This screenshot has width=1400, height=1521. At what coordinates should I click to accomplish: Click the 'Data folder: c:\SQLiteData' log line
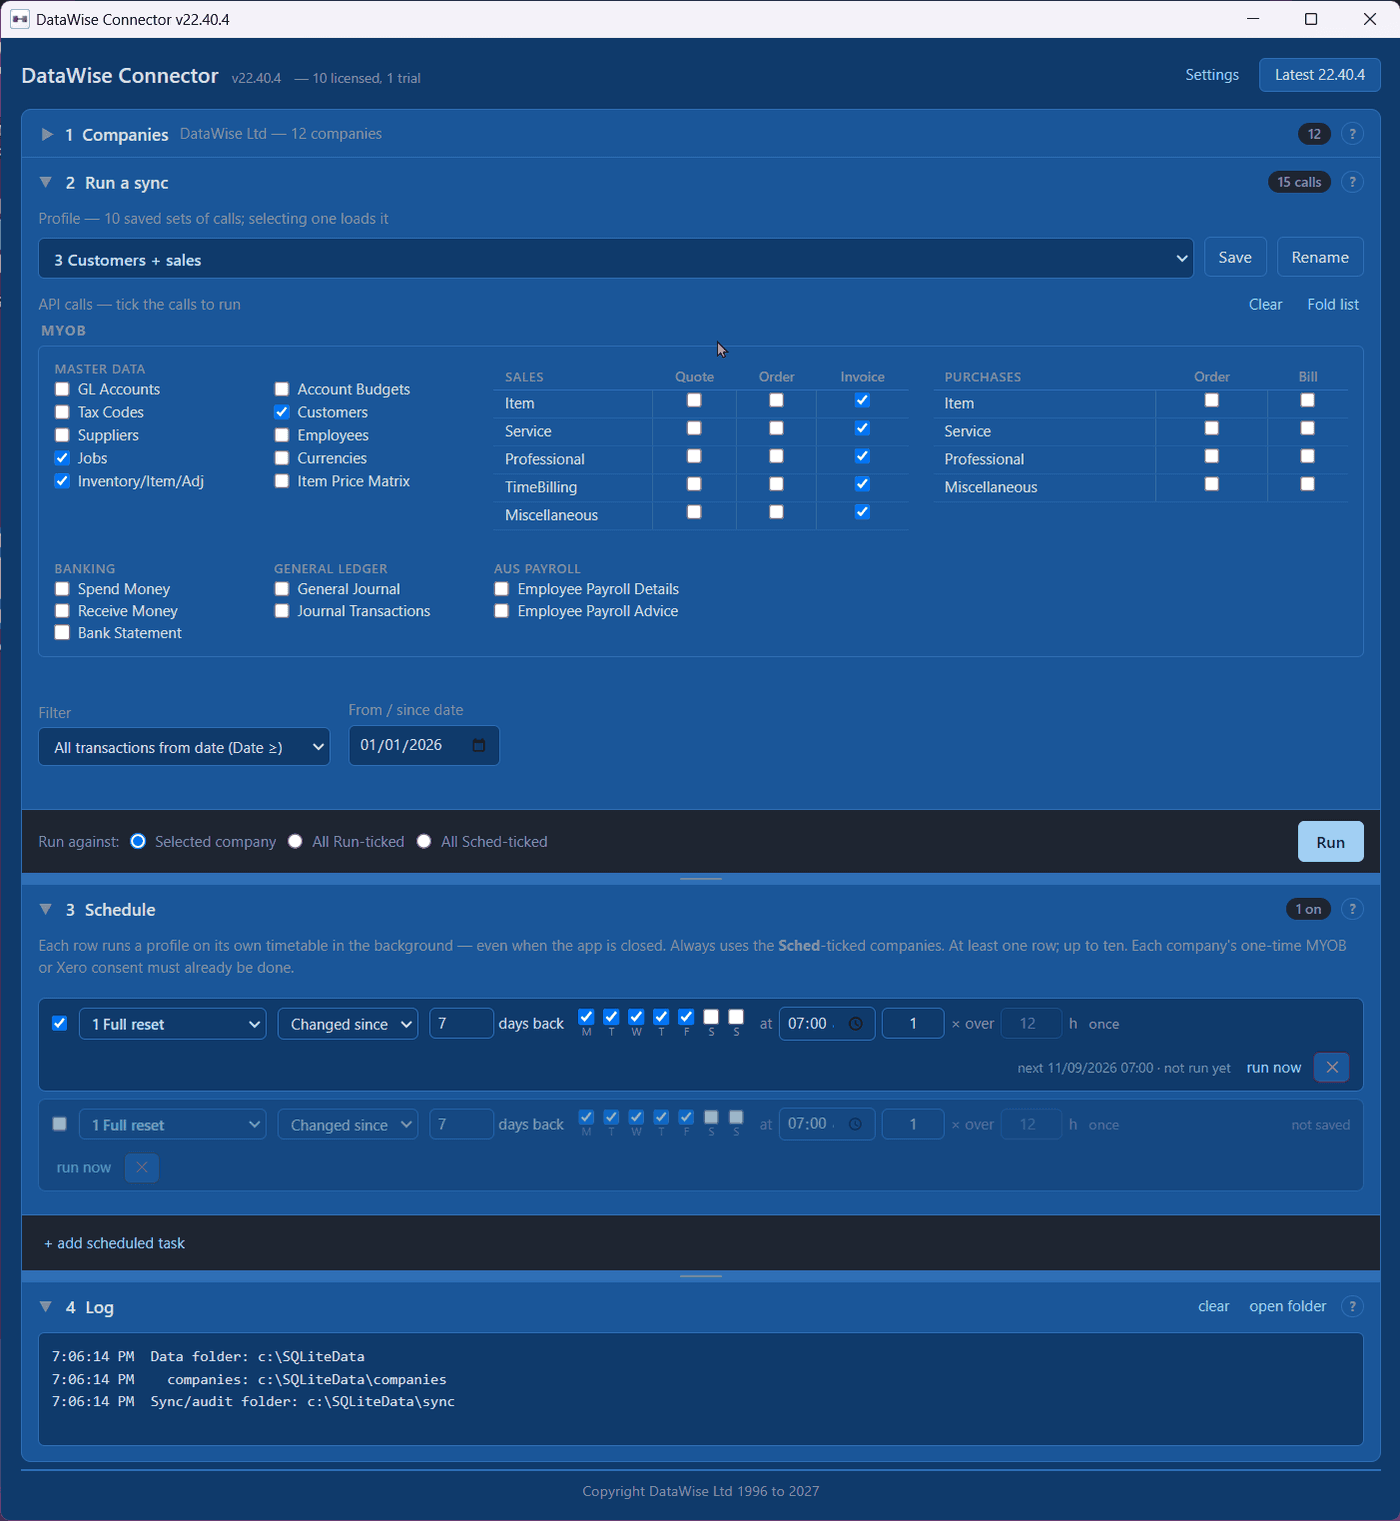point(208,1357)
